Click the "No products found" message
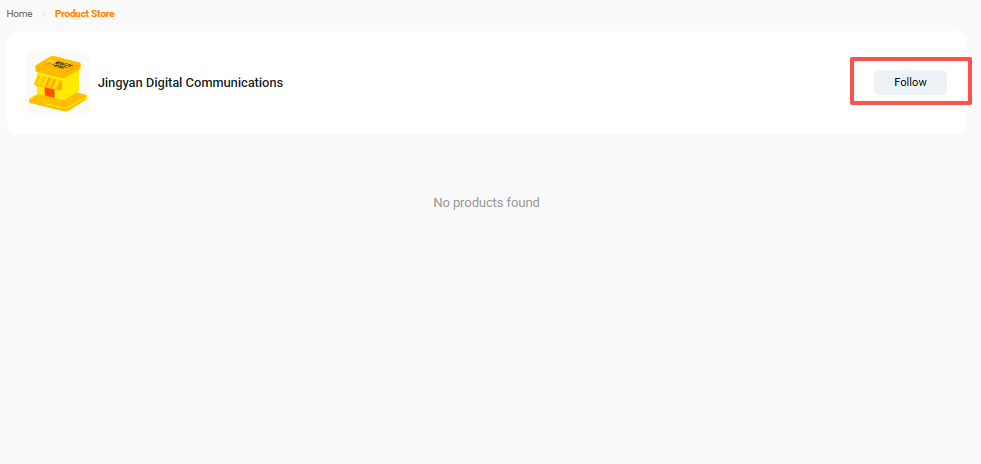Viewport: 981px width, 464px height. (x=486, y=203)
